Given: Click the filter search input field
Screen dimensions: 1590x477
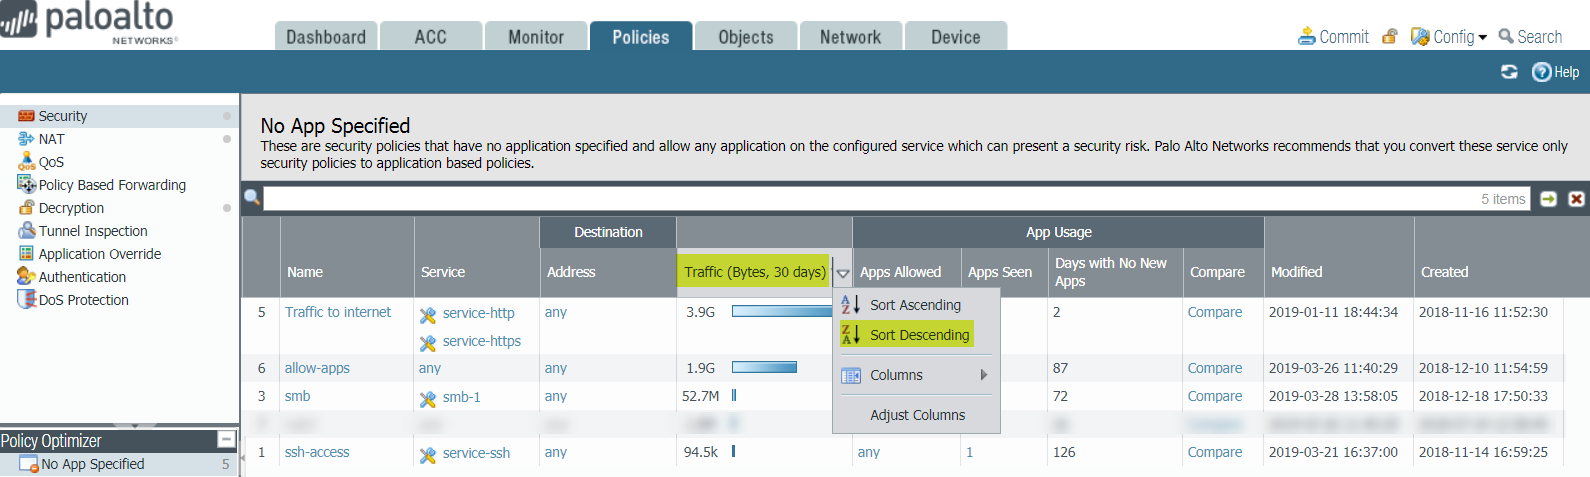Looking at the screenshot, I should [x=860, y=199].
